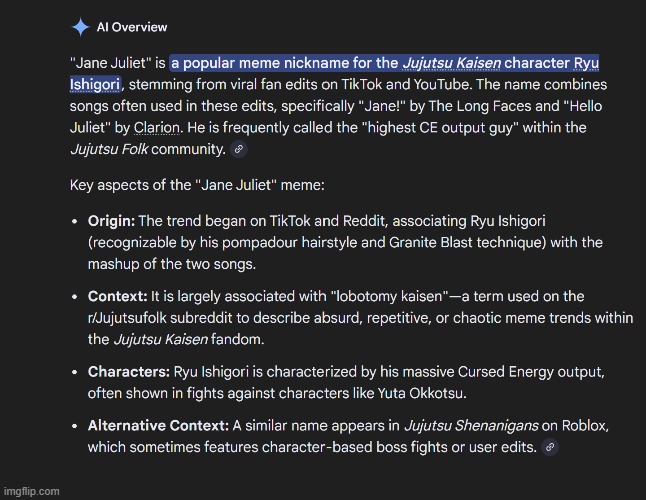646x500 pixels.
Task: Open source link icon after "Jujutsu Folk community."
Action: (x=238, y=150)
